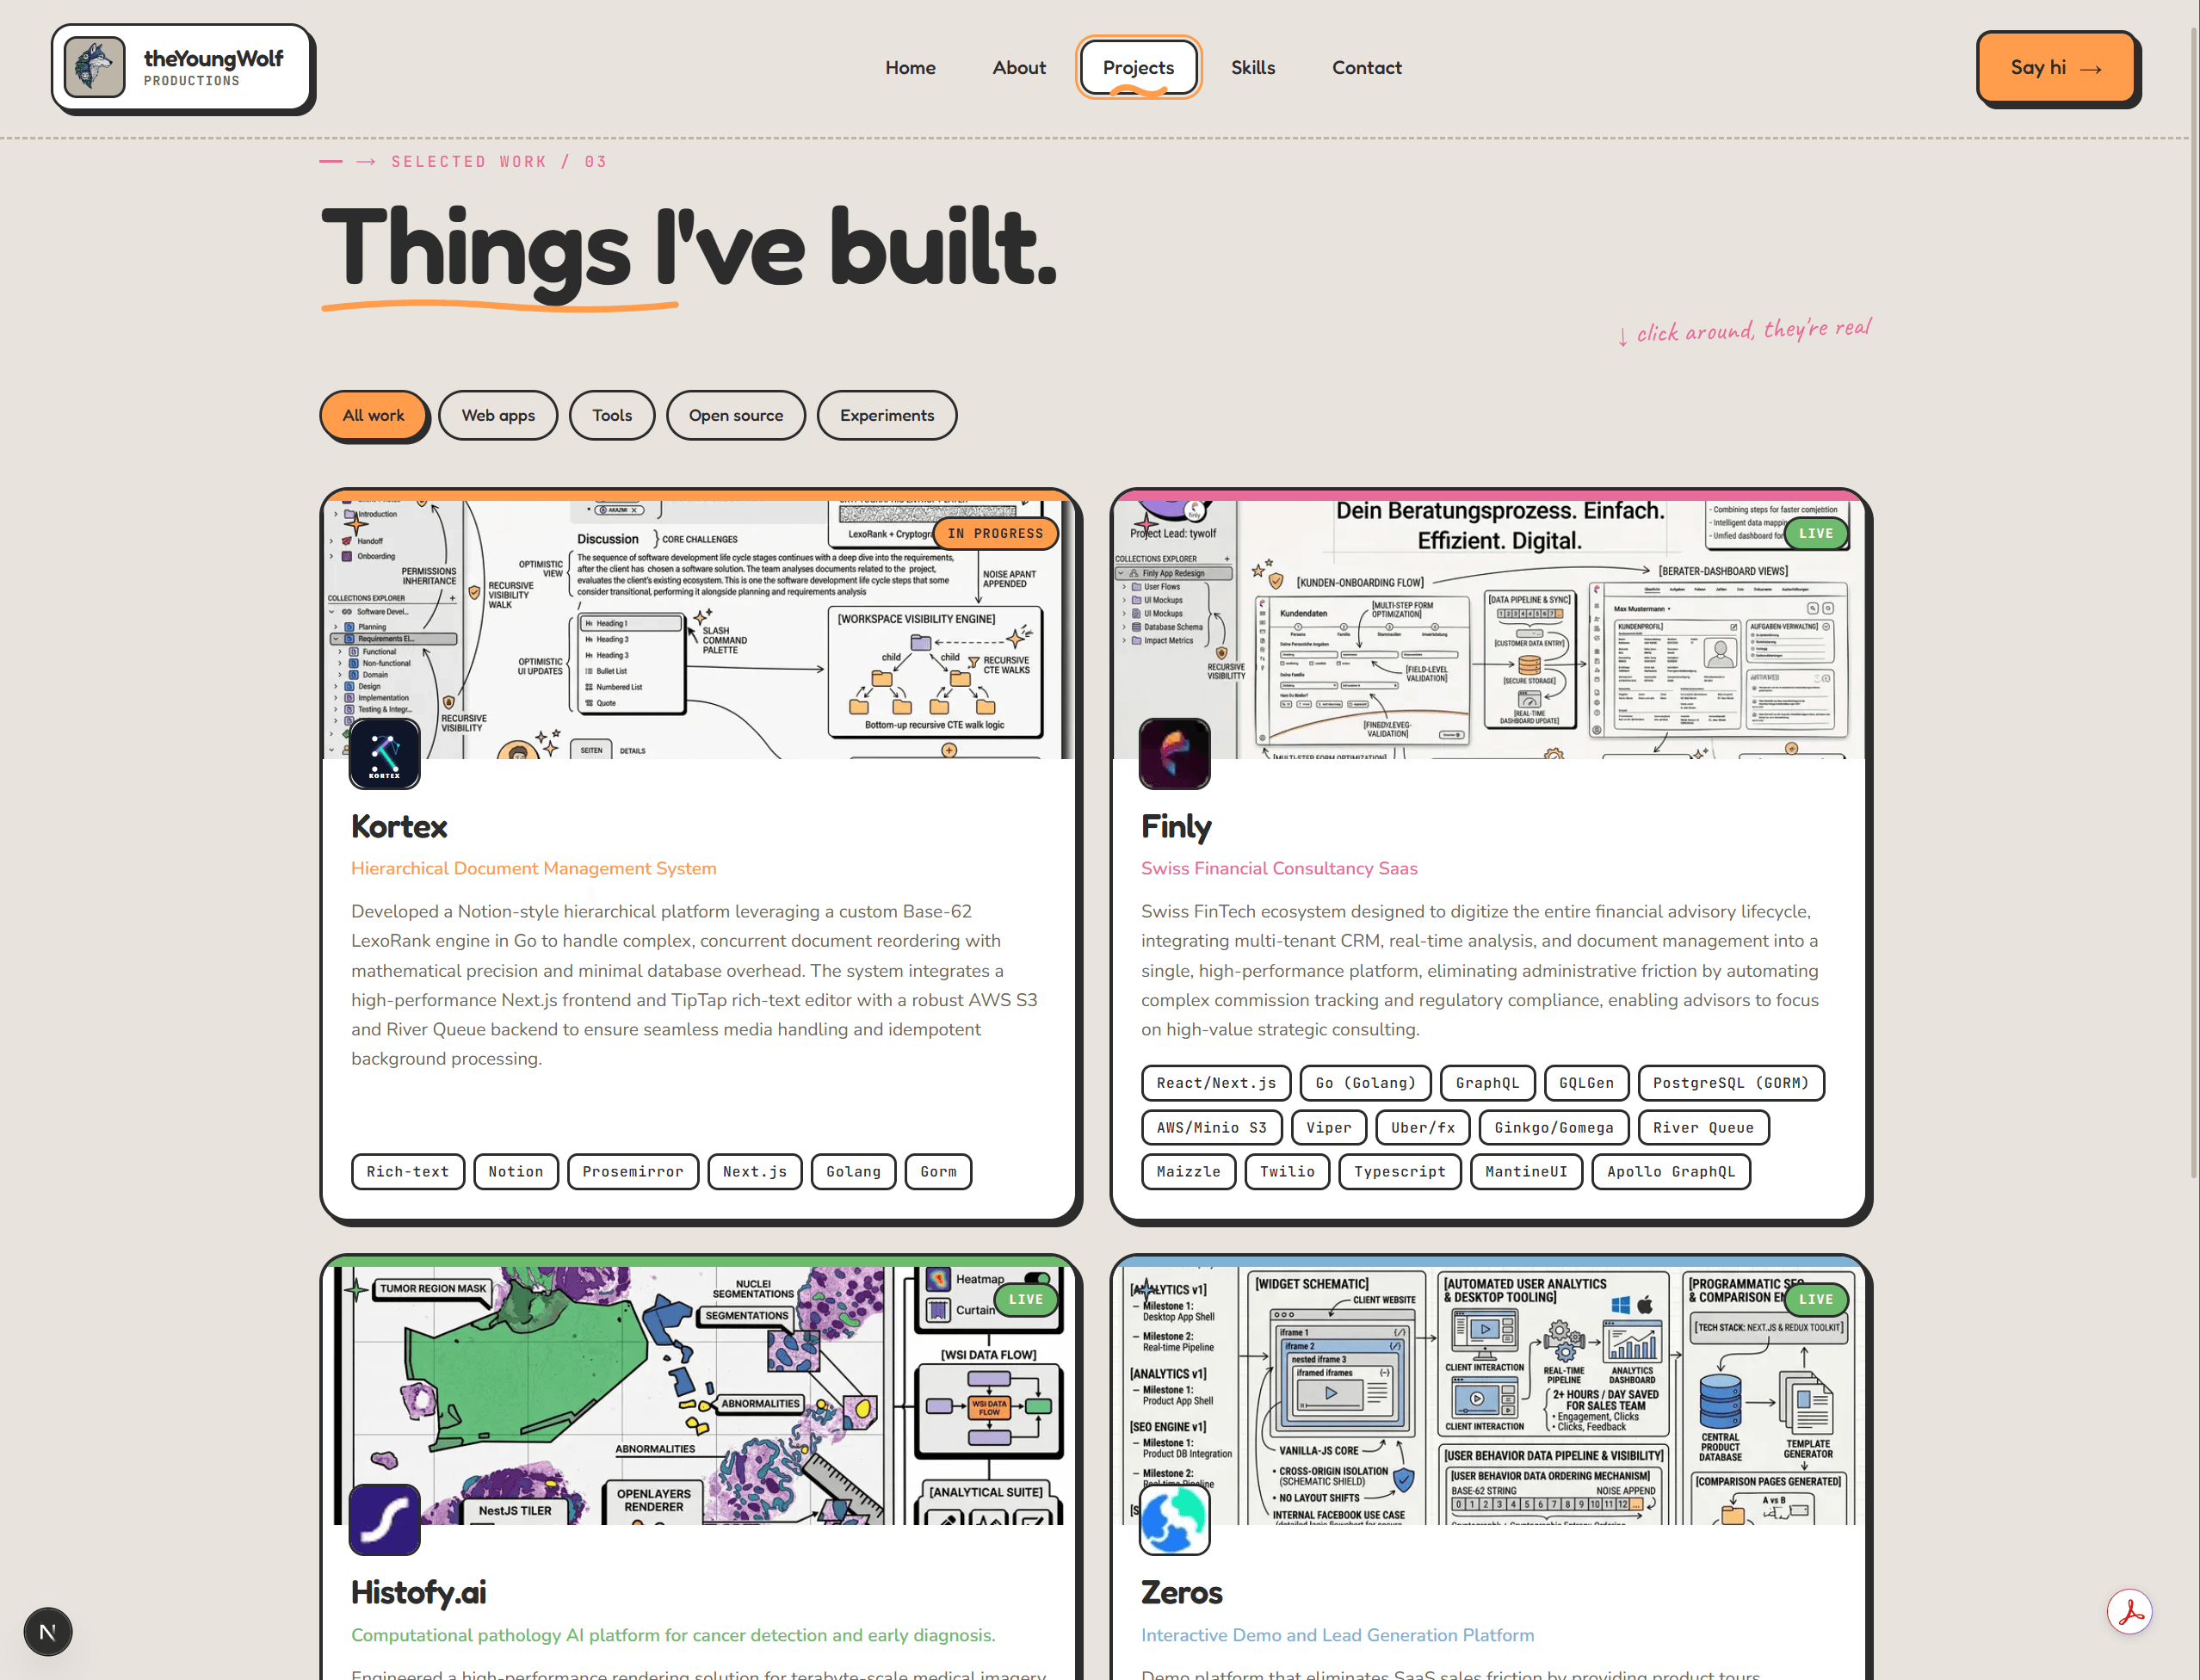Filter projects by Web apps
Screen dimensions: 2200x1680
click(x=498, y=415)
